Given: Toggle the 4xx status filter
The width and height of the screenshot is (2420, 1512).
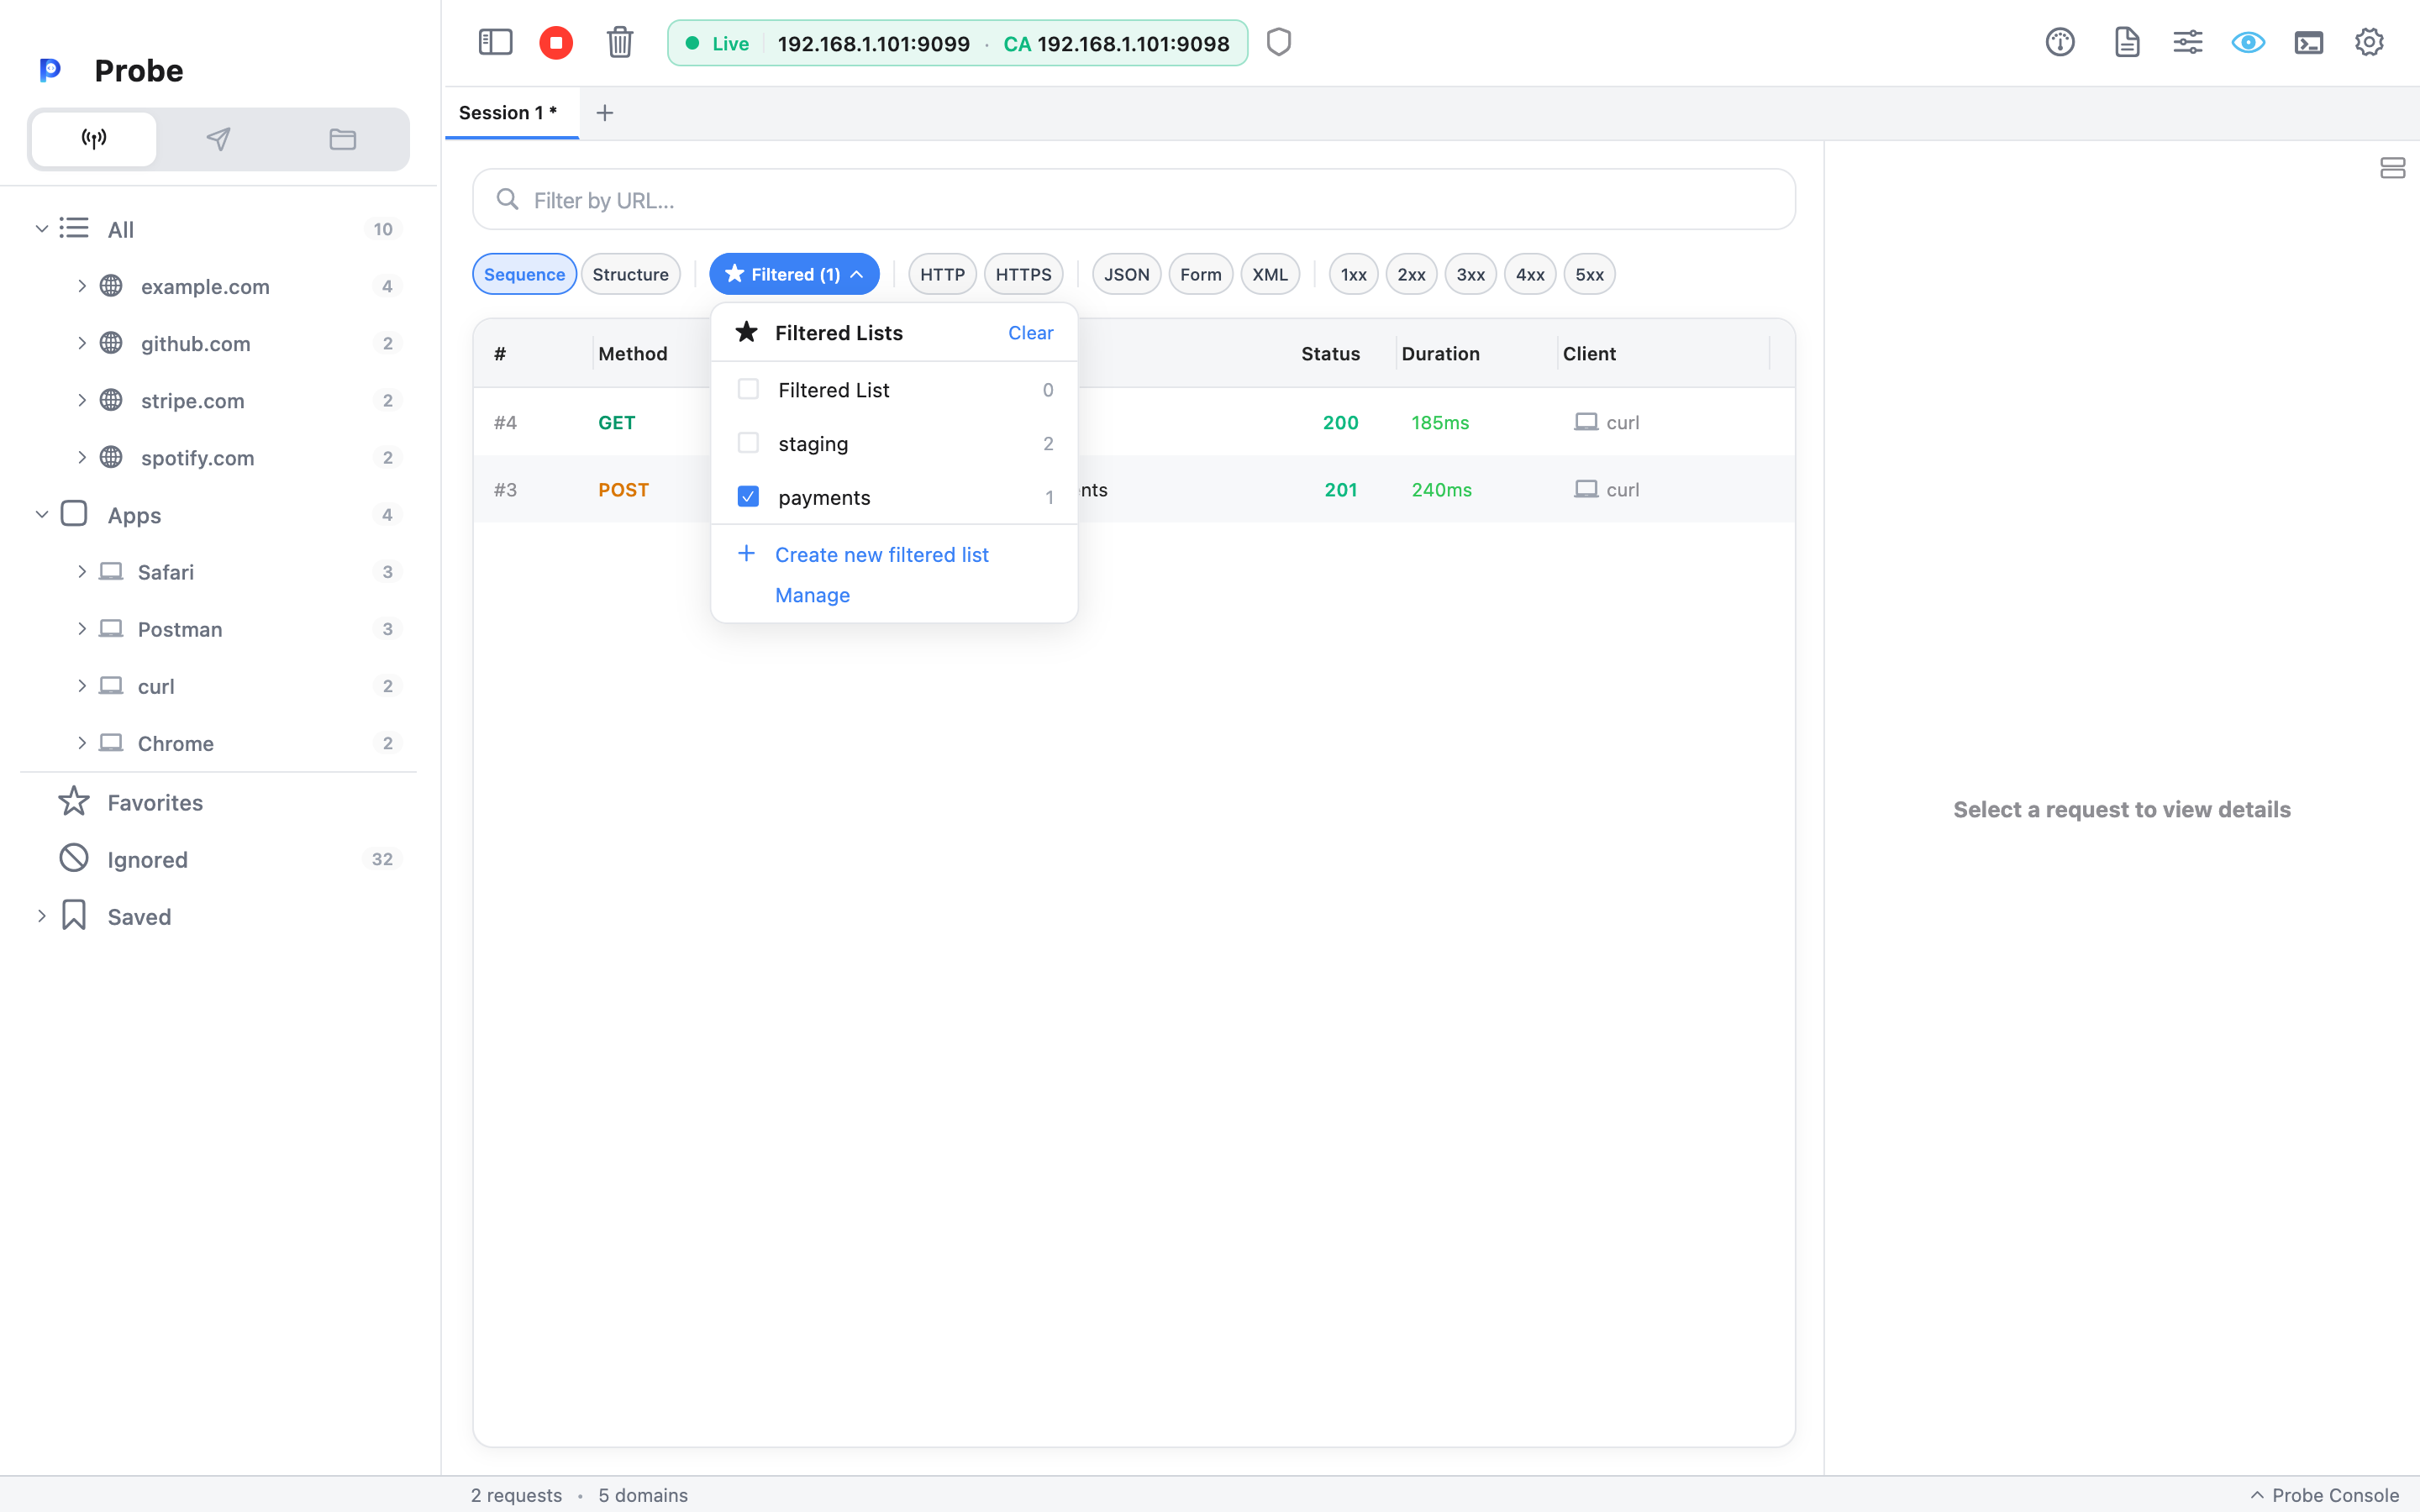Looking at the screenshot, I should [x=1530, y=274].
